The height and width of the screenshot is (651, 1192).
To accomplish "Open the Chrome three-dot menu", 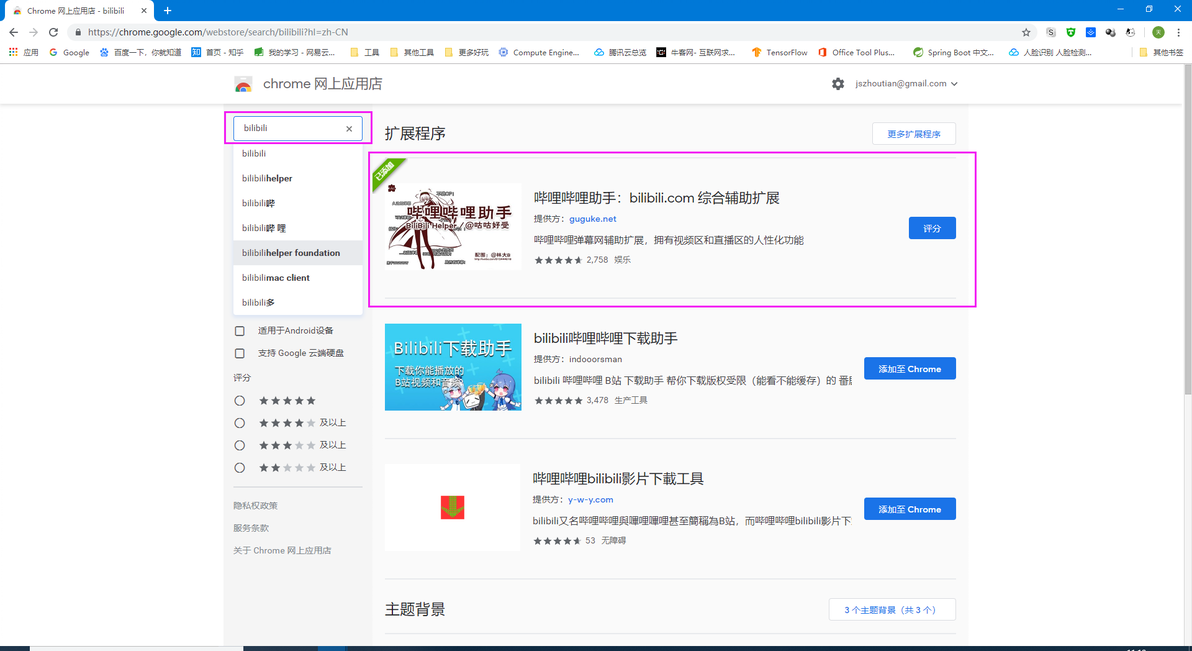I will (1179, 32).
